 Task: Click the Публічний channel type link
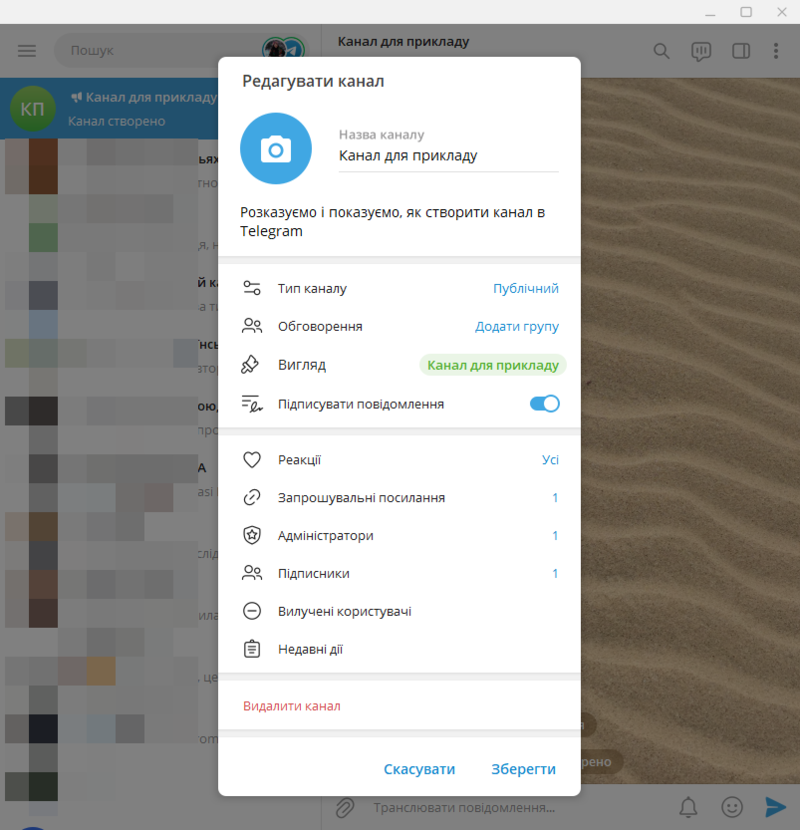tap(526, 288)
